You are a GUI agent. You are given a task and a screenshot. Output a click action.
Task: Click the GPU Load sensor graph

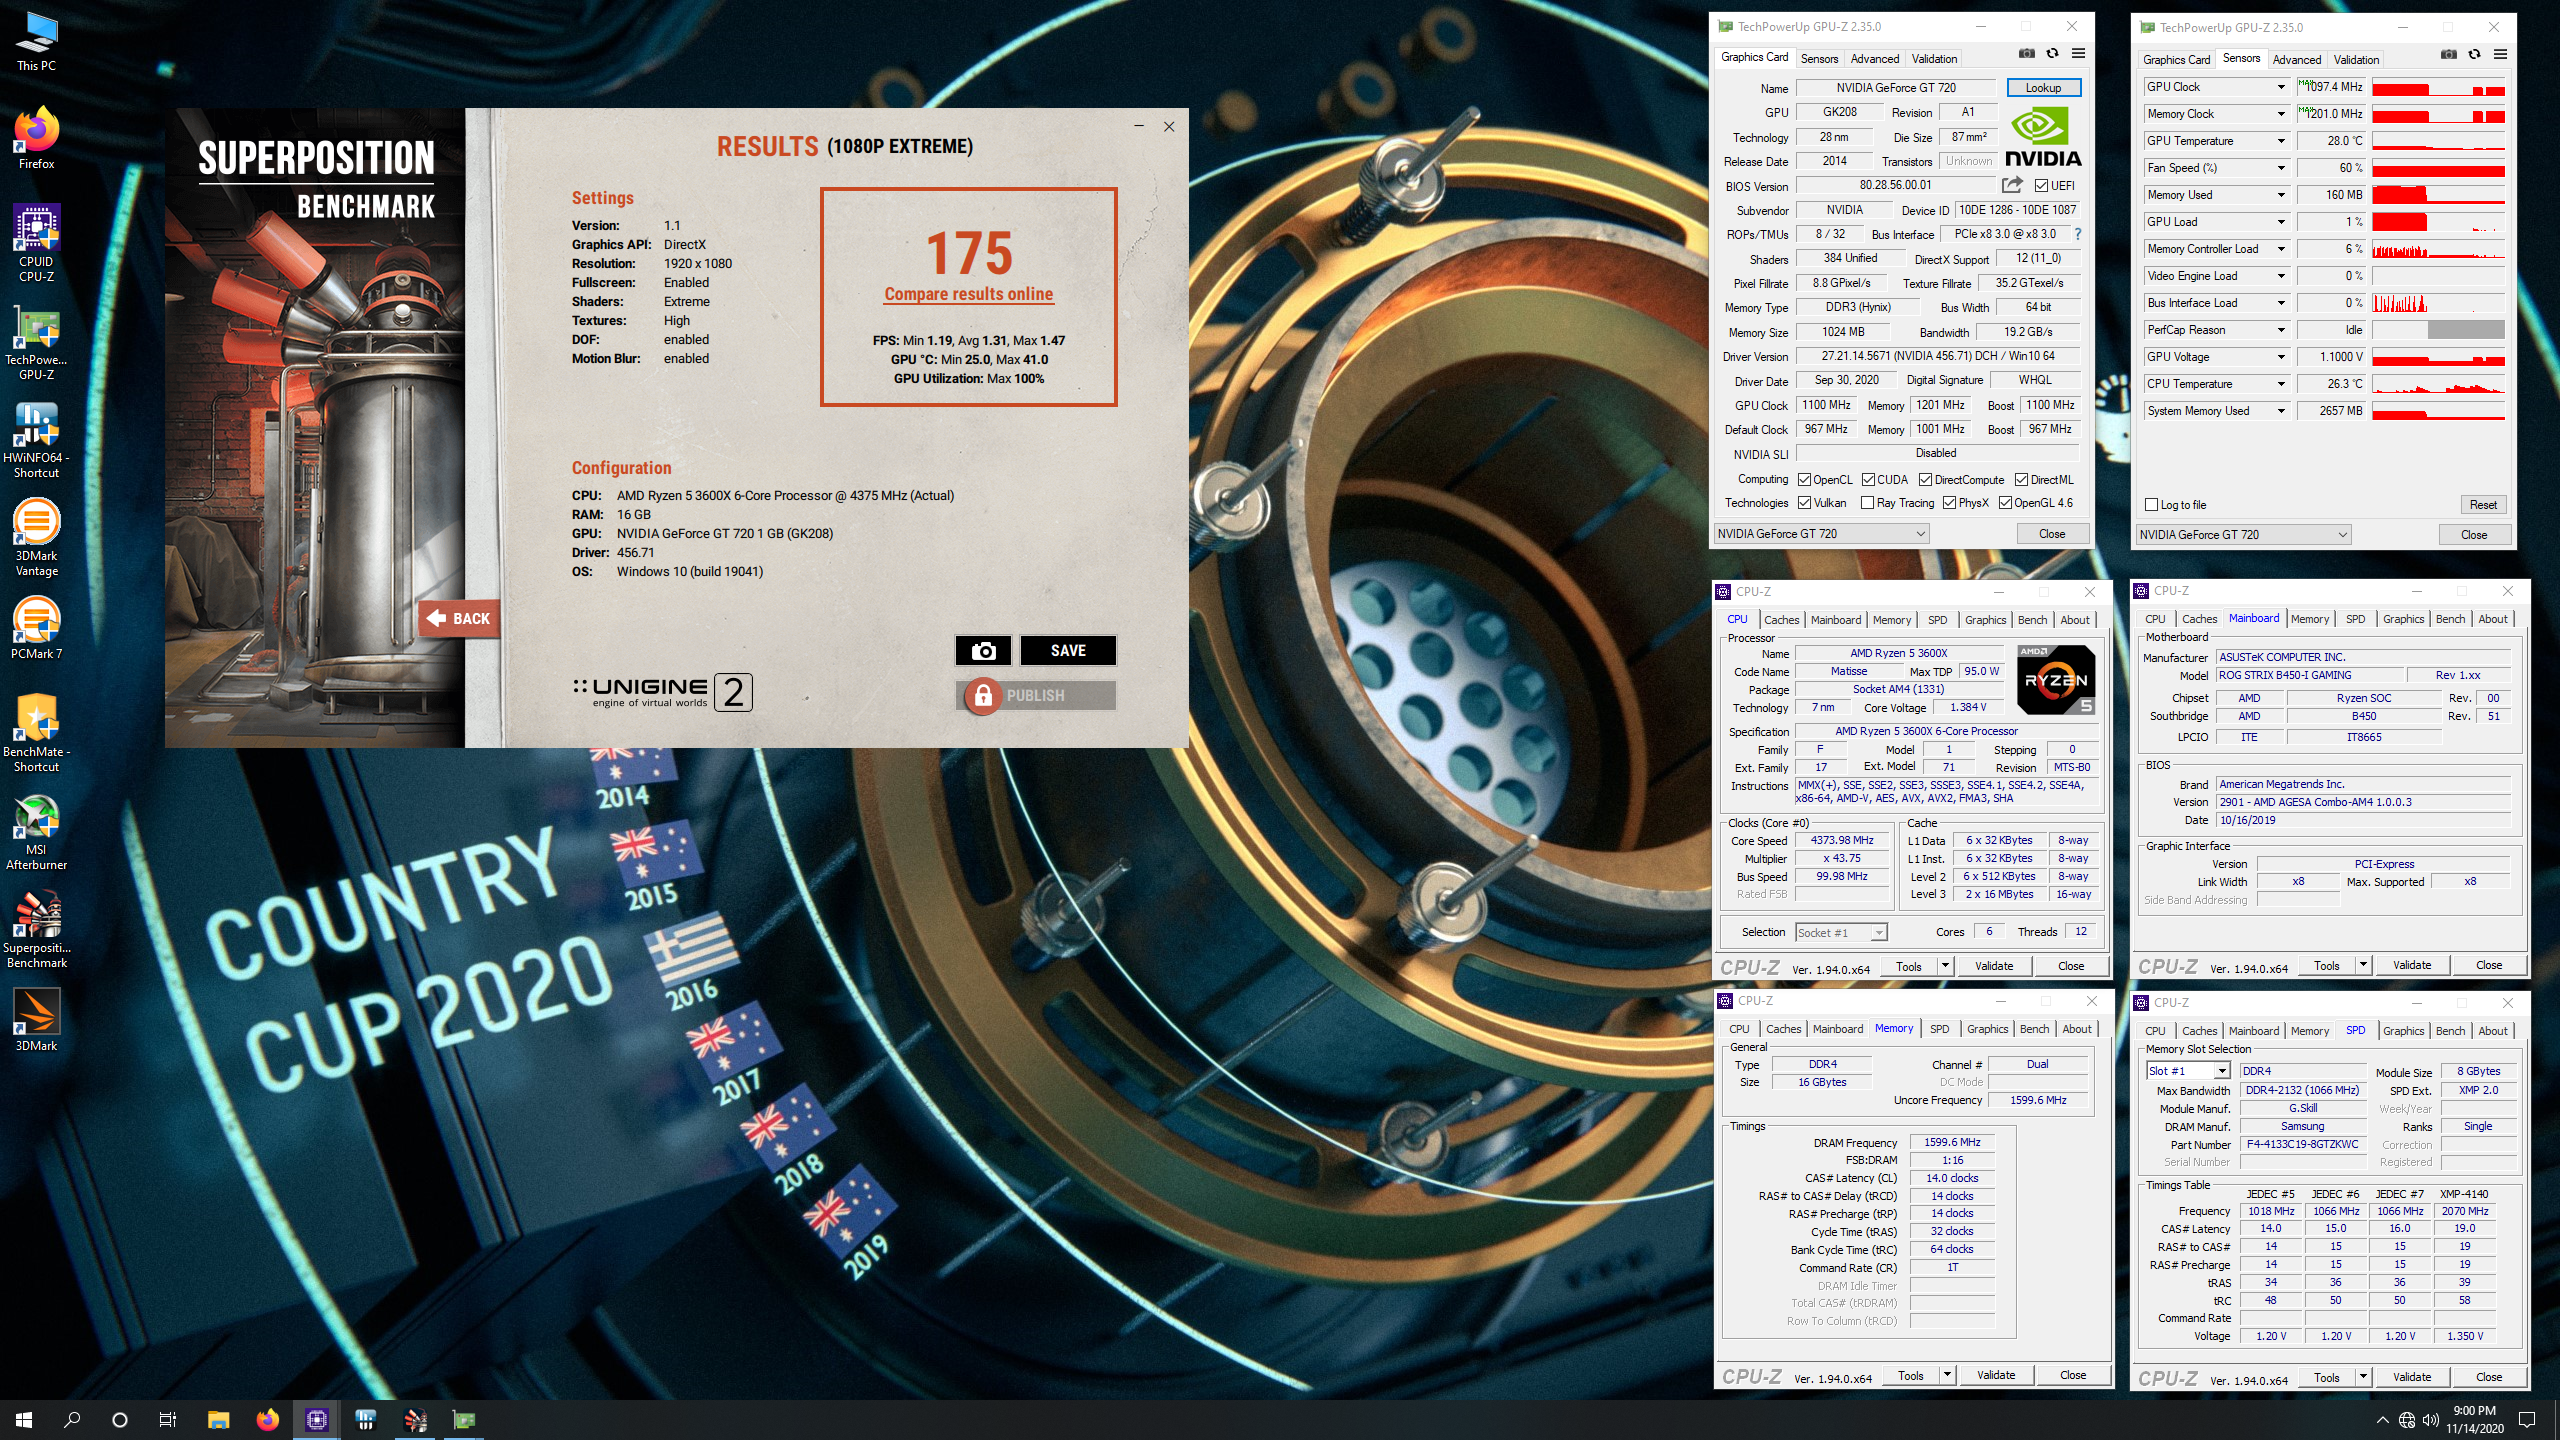pos(2438,222)
